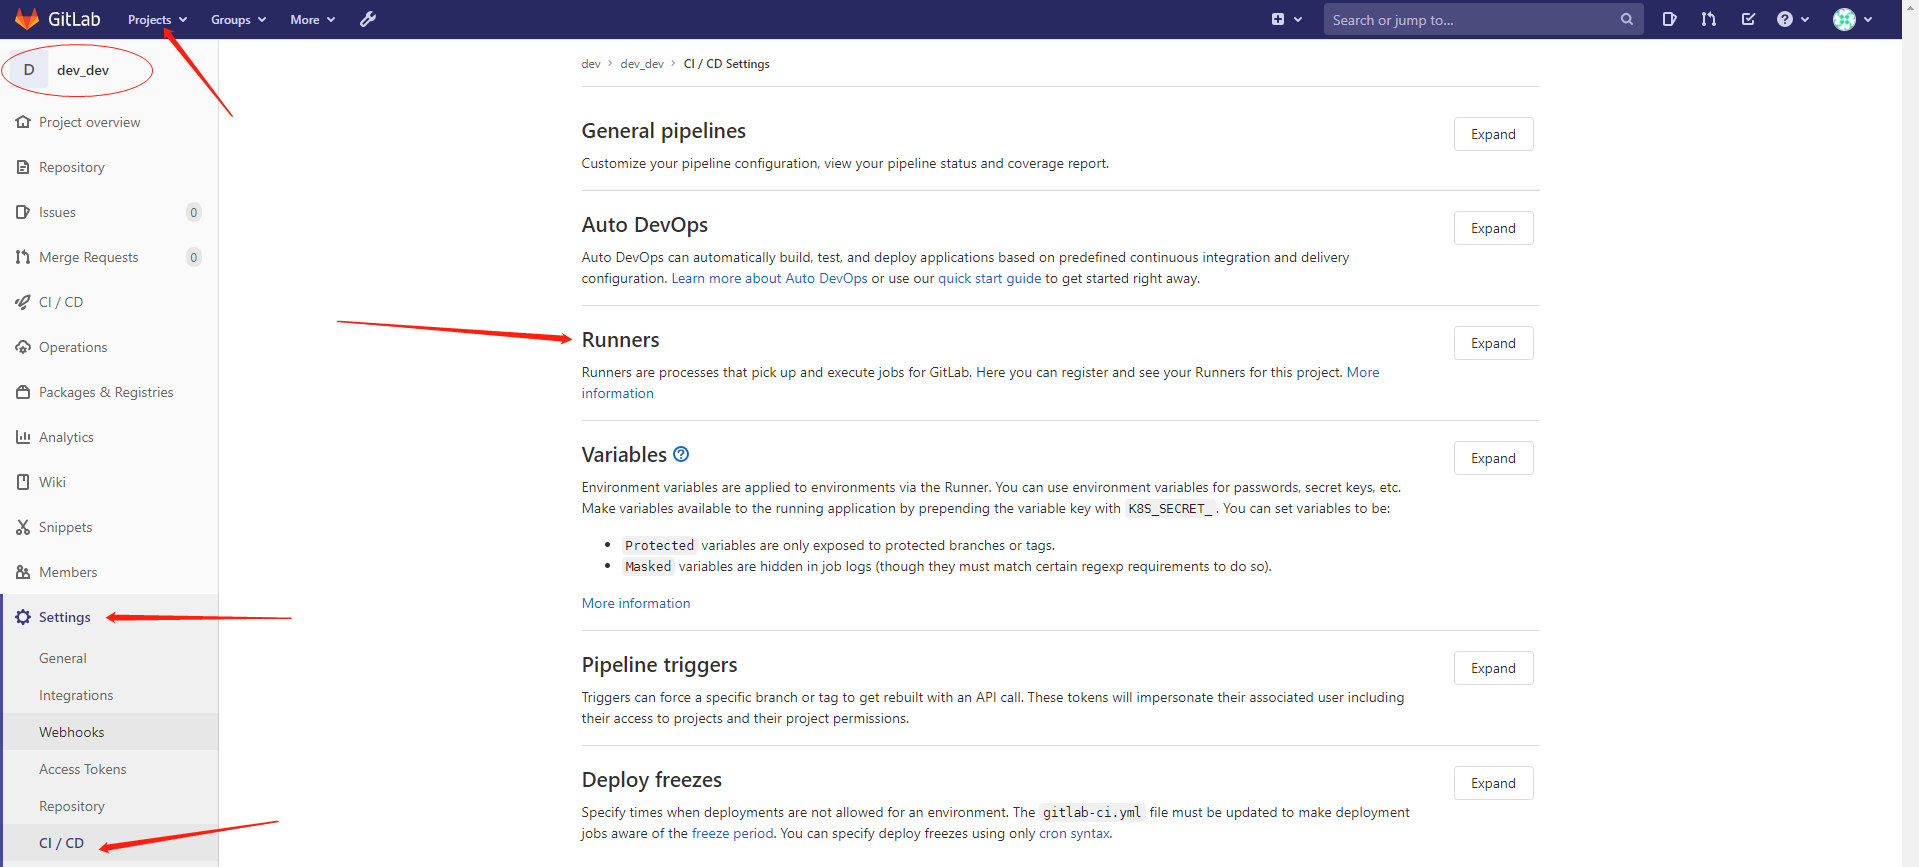Click the Snippets scissors icon

click(x=23, y=527)
